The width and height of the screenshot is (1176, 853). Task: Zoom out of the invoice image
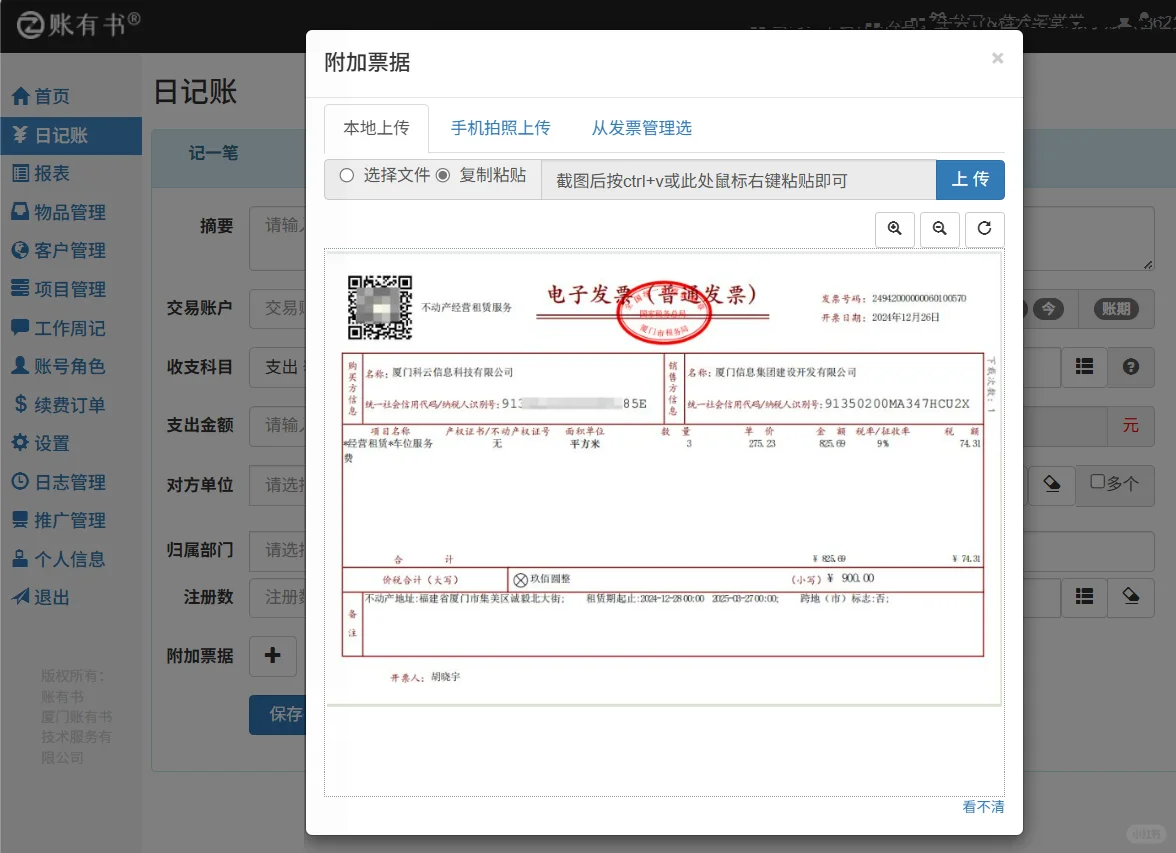(x=939, y=229)
